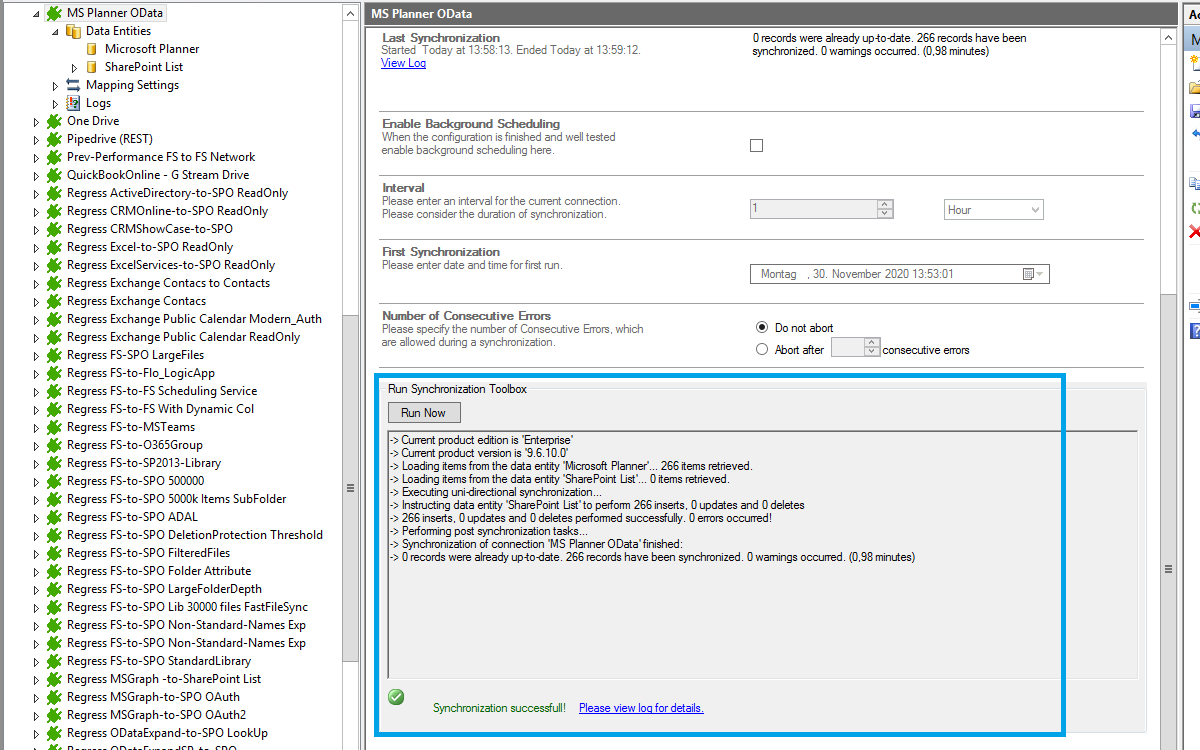The image size is (1200, 750).
Task: Click the blue help question mark icon
Action: (1194, 330)
